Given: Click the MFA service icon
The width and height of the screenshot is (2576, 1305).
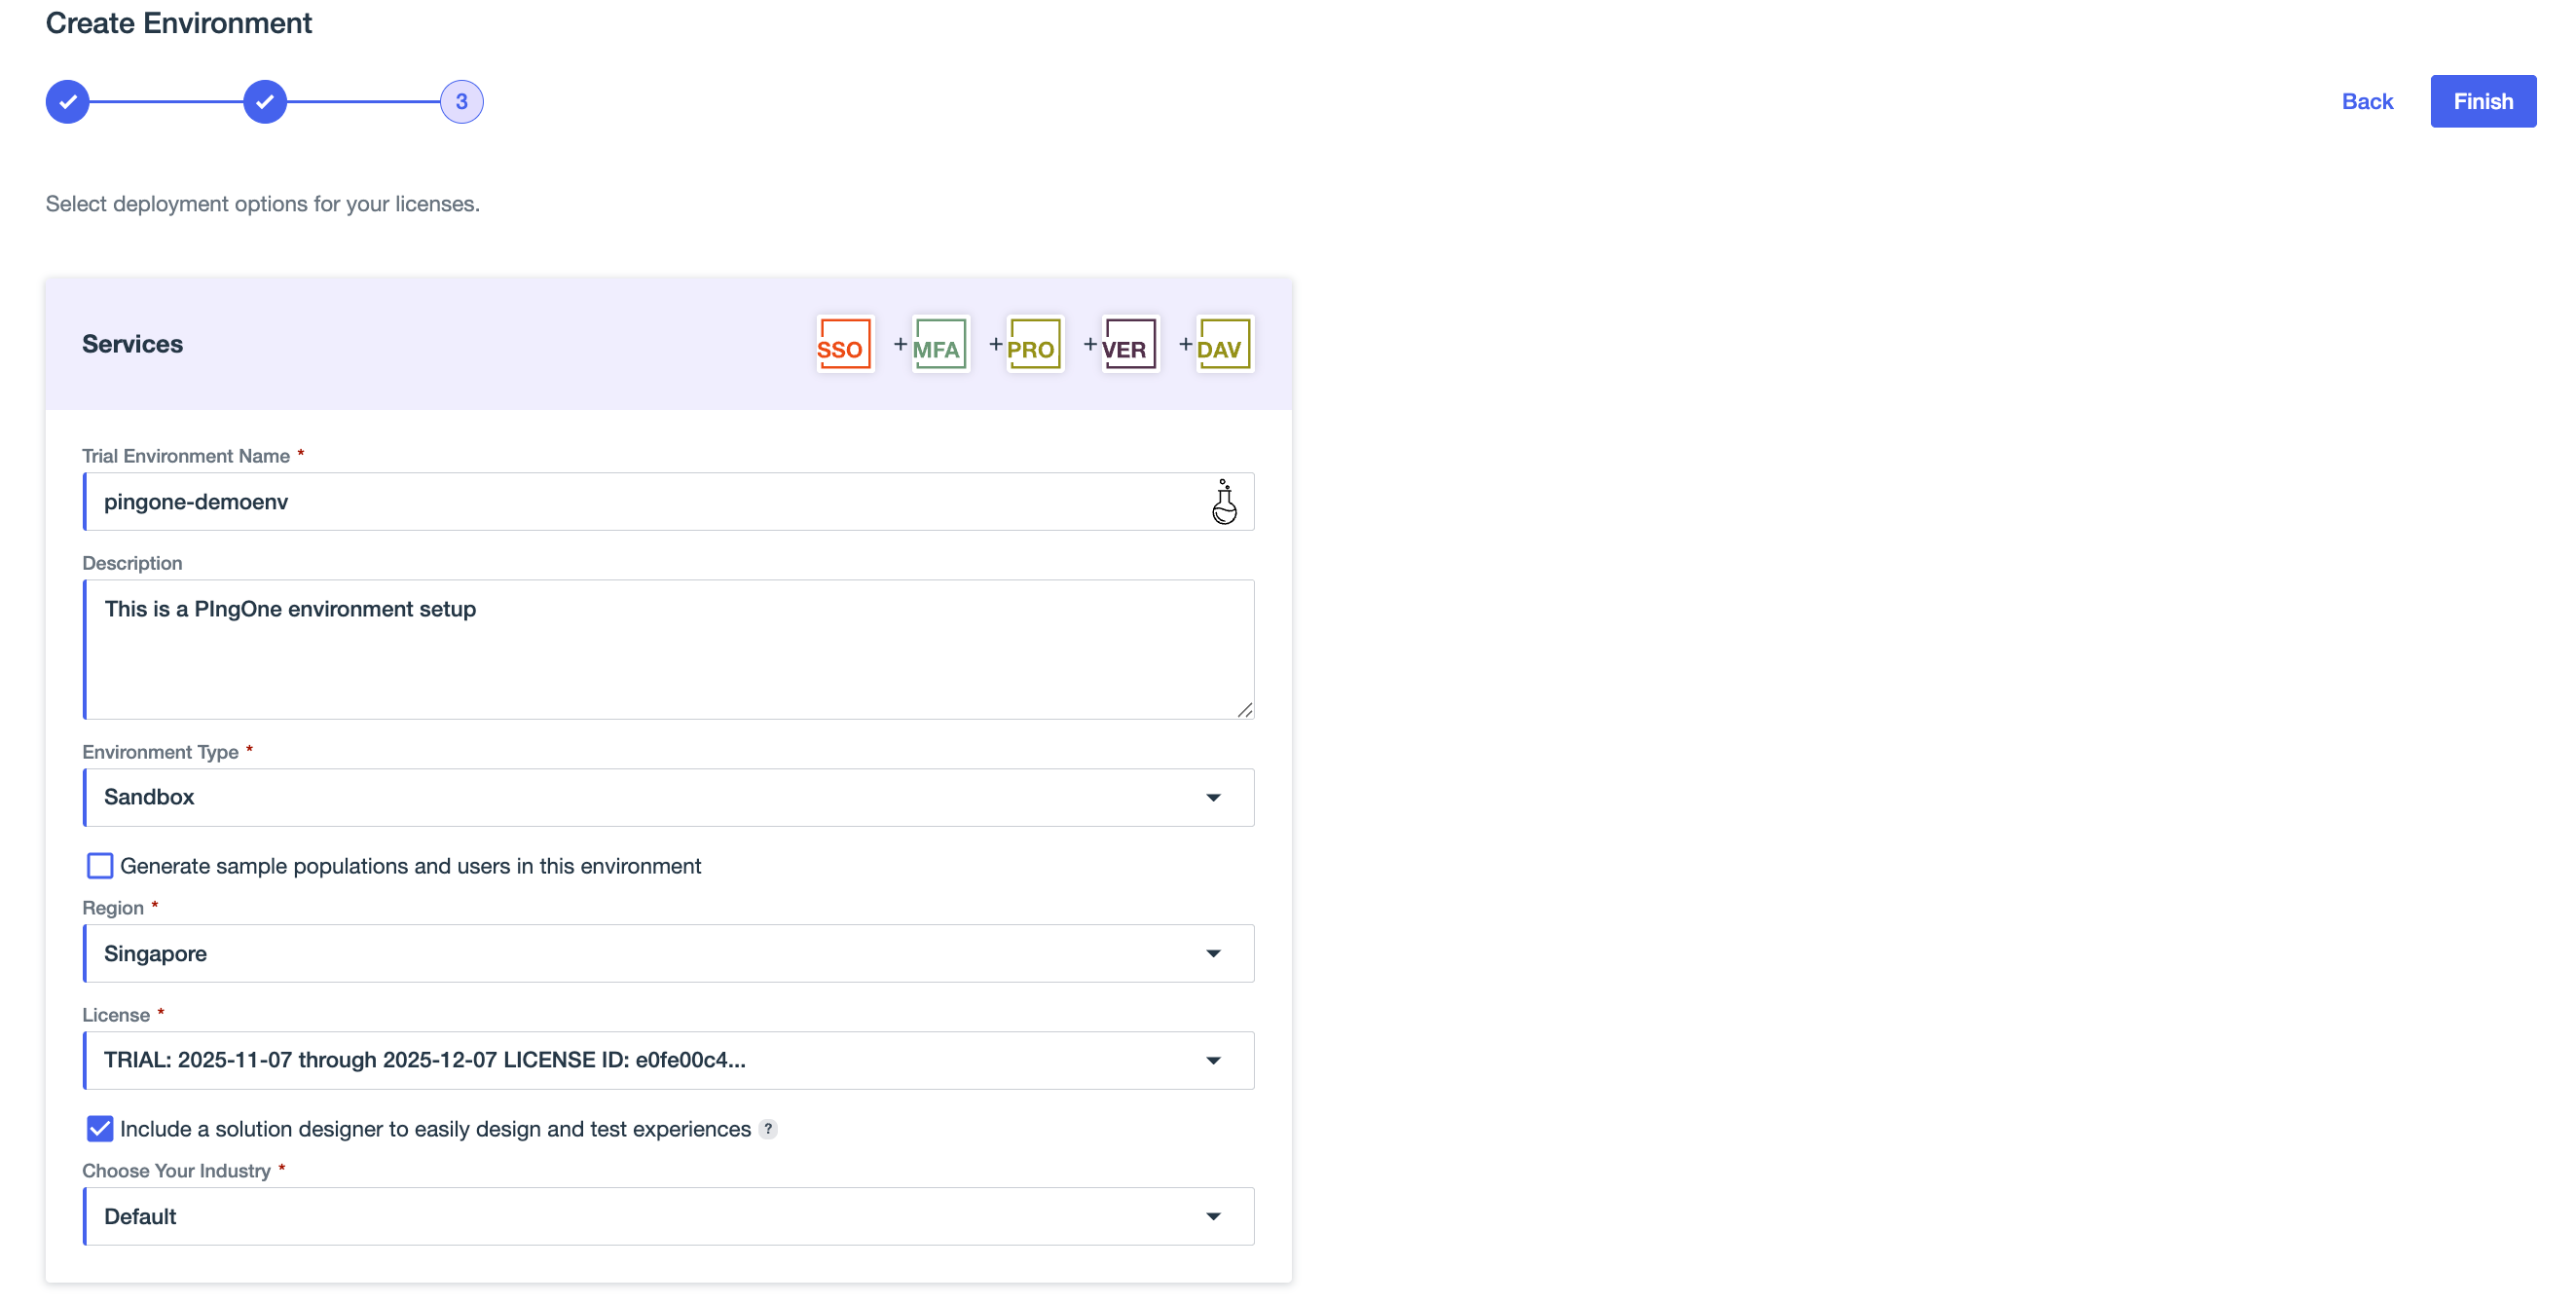Looking at the screenshot, I should (x=939, y=345).
